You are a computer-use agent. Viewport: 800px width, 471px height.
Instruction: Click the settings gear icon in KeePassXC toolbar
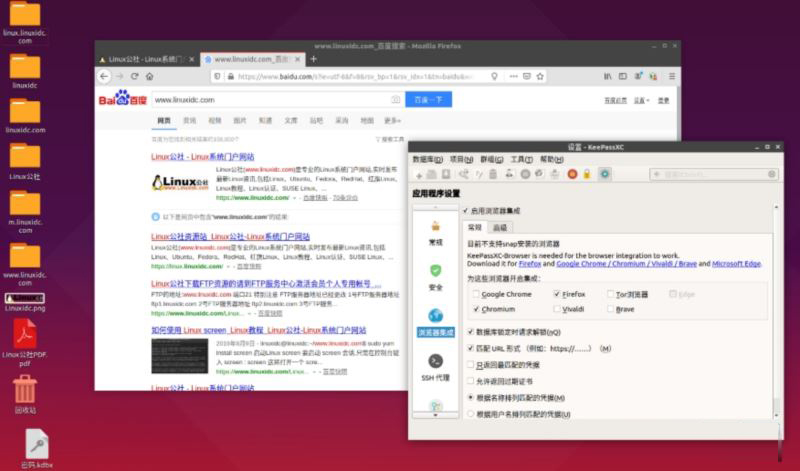(x=605, y=174)
